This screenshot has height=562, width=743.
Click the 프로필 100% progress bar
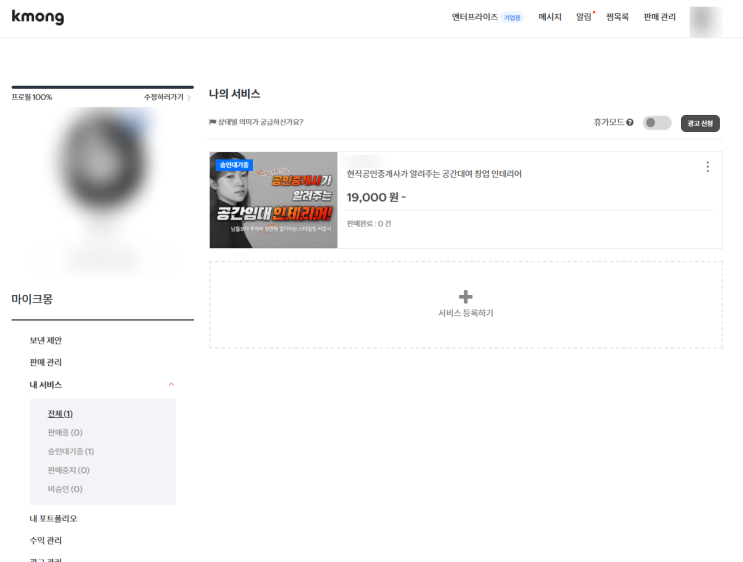tap(102, 87)
